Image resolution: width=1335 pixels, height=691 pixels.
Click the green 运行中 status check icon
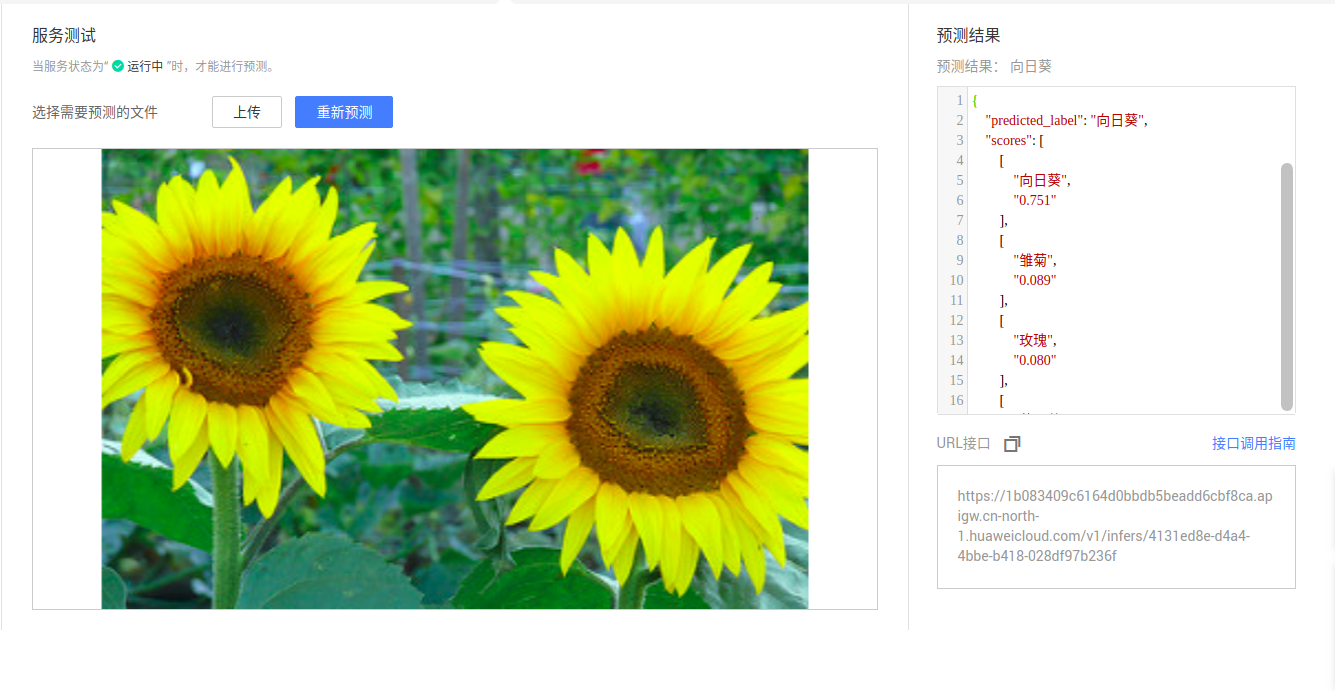point(119,63)
